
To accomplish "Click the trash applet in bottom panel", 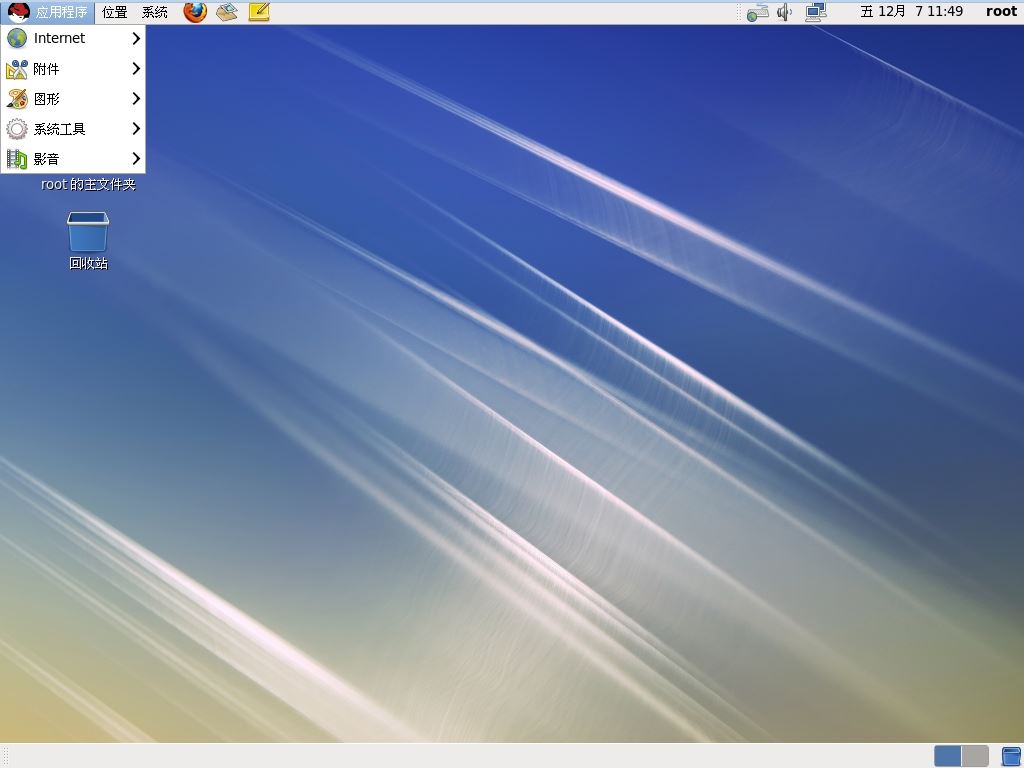I will [x=1011, y=756].
